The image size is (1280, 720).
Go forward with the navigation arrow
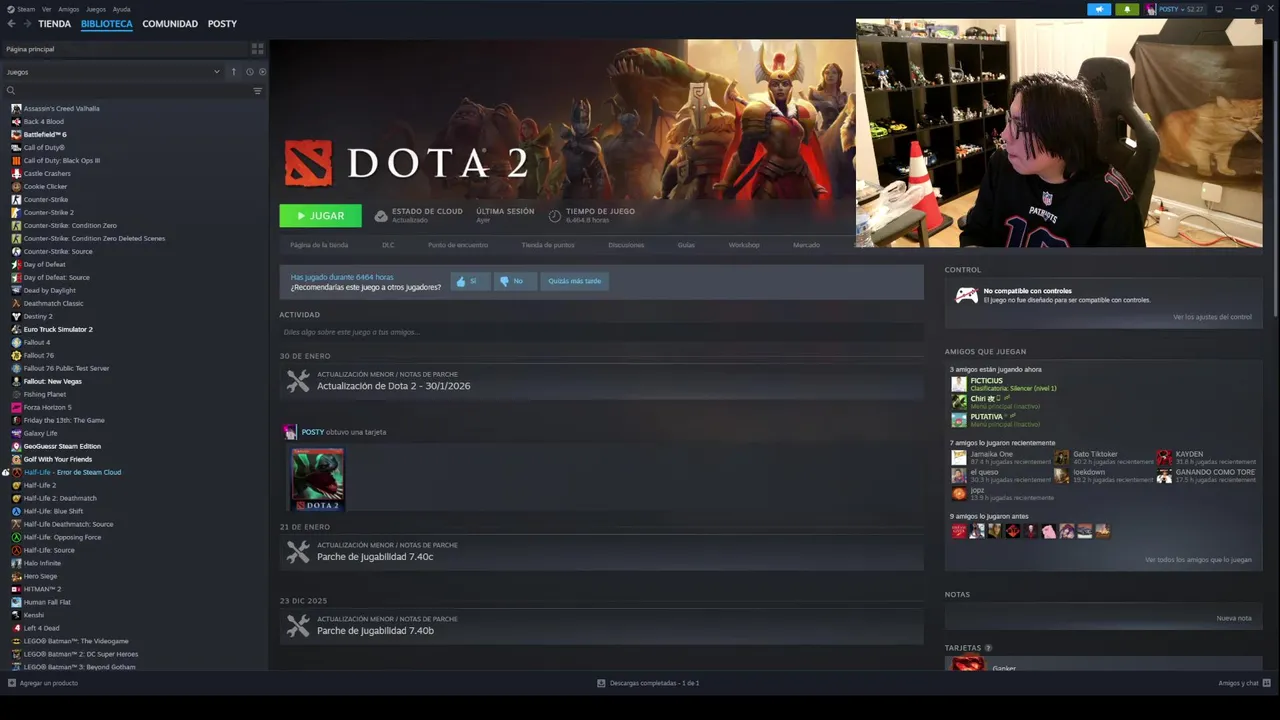click(x=26, y=24)
